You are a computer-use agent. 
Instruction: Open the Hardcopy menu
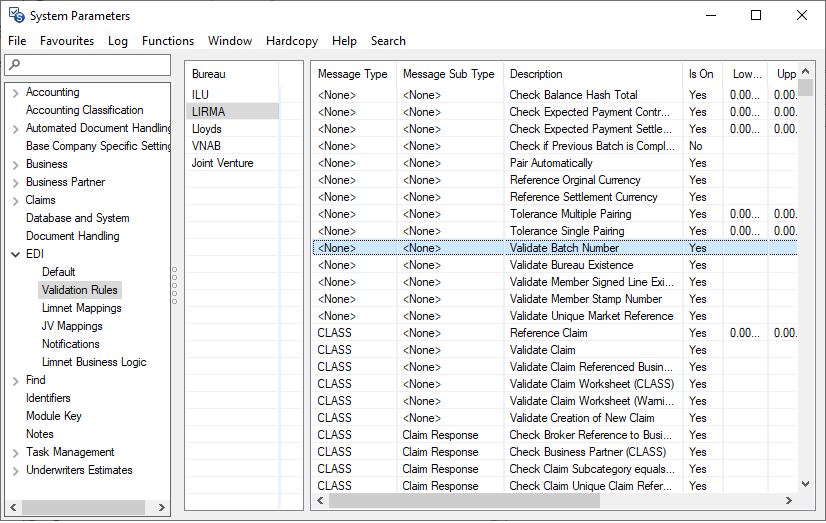[x=293, y=41]
